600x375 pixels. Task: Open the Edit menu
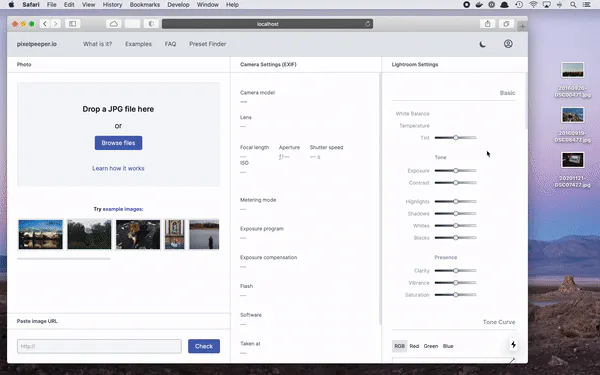(x=69, y=5)
